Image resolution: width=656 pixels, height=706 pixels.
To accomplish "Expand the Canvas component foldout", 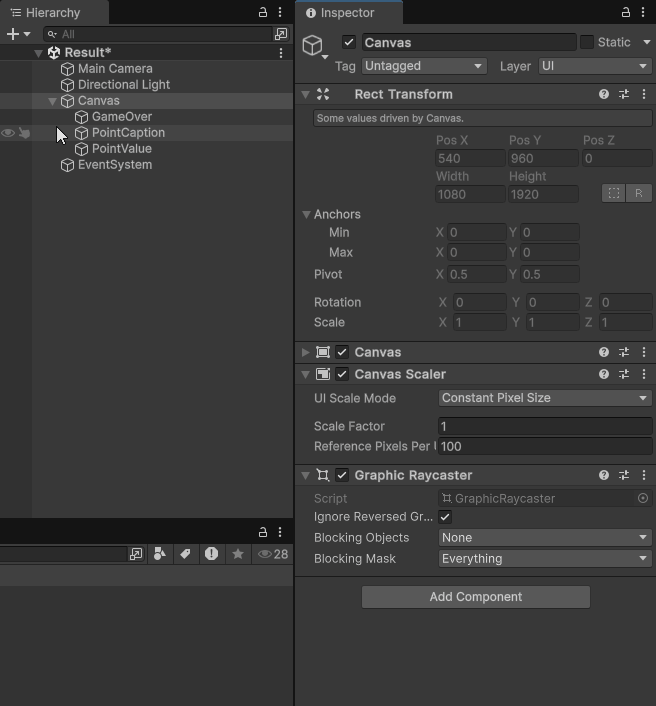I will 306,352.
